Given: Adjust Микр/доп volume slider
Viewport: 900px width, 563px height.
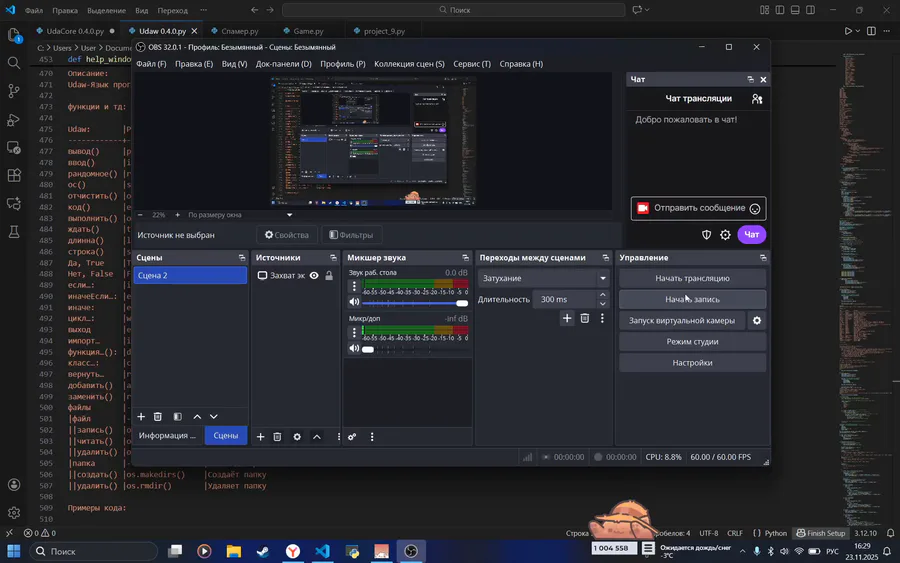Looking at the screenshot, I should click(x=415, y=348).
